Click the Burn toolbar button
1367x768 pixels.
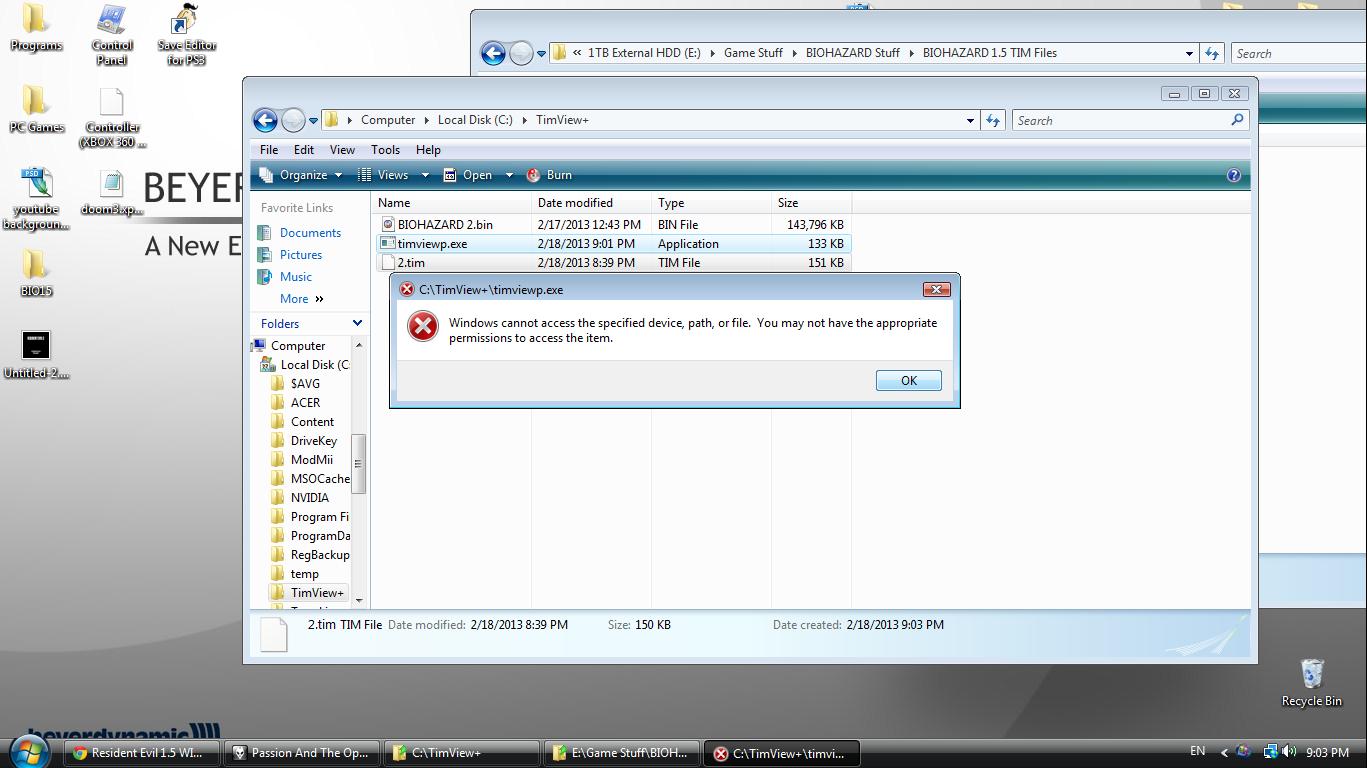[549, 175]
